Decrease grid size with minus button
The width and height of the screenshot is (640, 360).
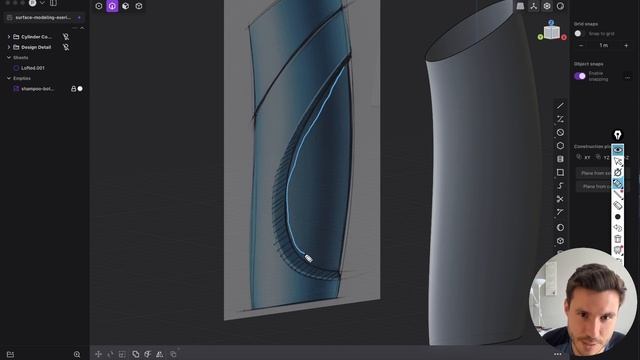click(581, 46)
